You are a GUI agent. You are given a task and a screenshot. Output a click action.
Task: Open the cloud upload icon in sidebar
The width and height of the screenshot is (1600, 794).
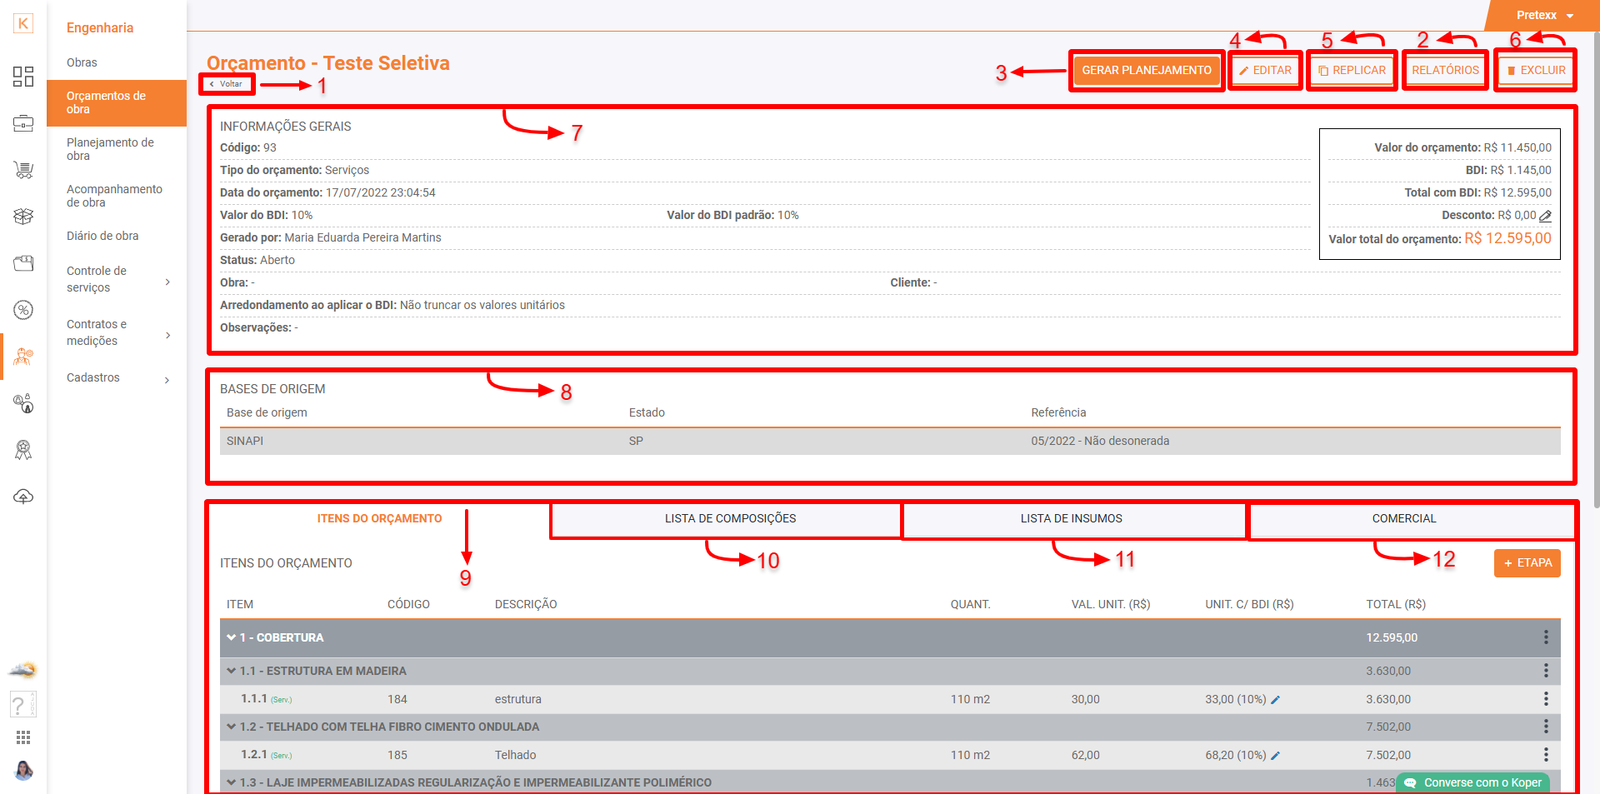[23, 497]
